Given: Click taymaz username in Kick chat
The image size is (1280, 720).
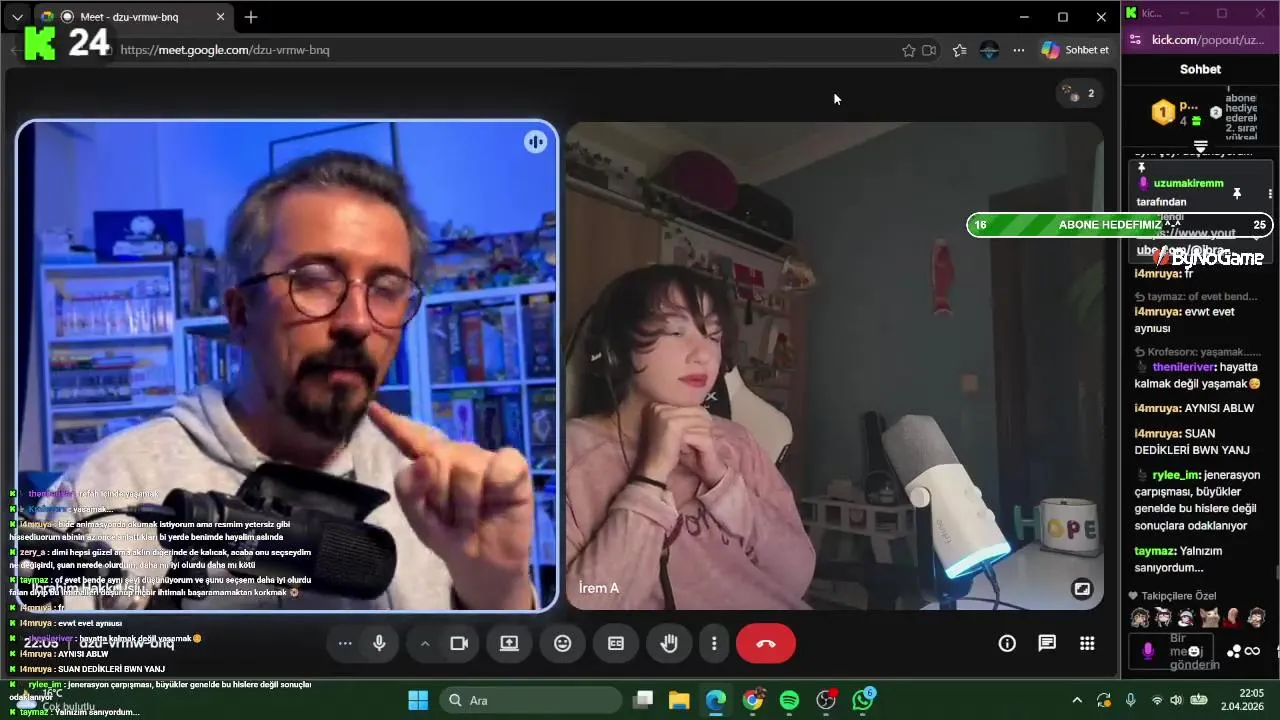Looking at the screenshot, I should (x=1153, y=551).
